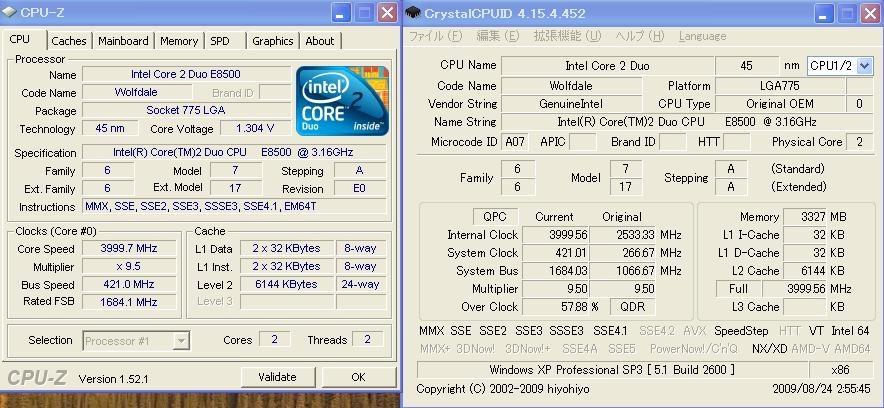Viewport: 884px width, 408px height.
Task: Click the Threads count field in CPU-Z
Action: (x=368, y=340)
